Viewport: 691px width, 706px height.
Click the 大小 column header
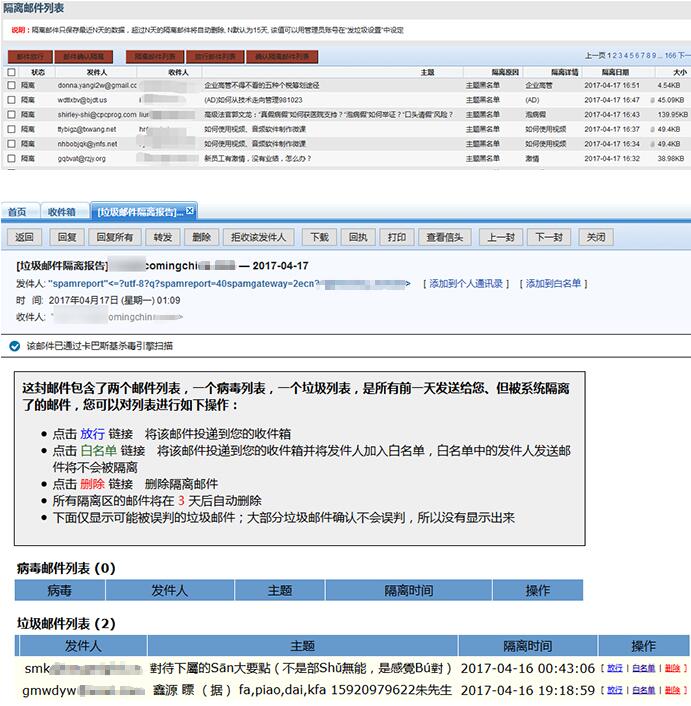680,72
